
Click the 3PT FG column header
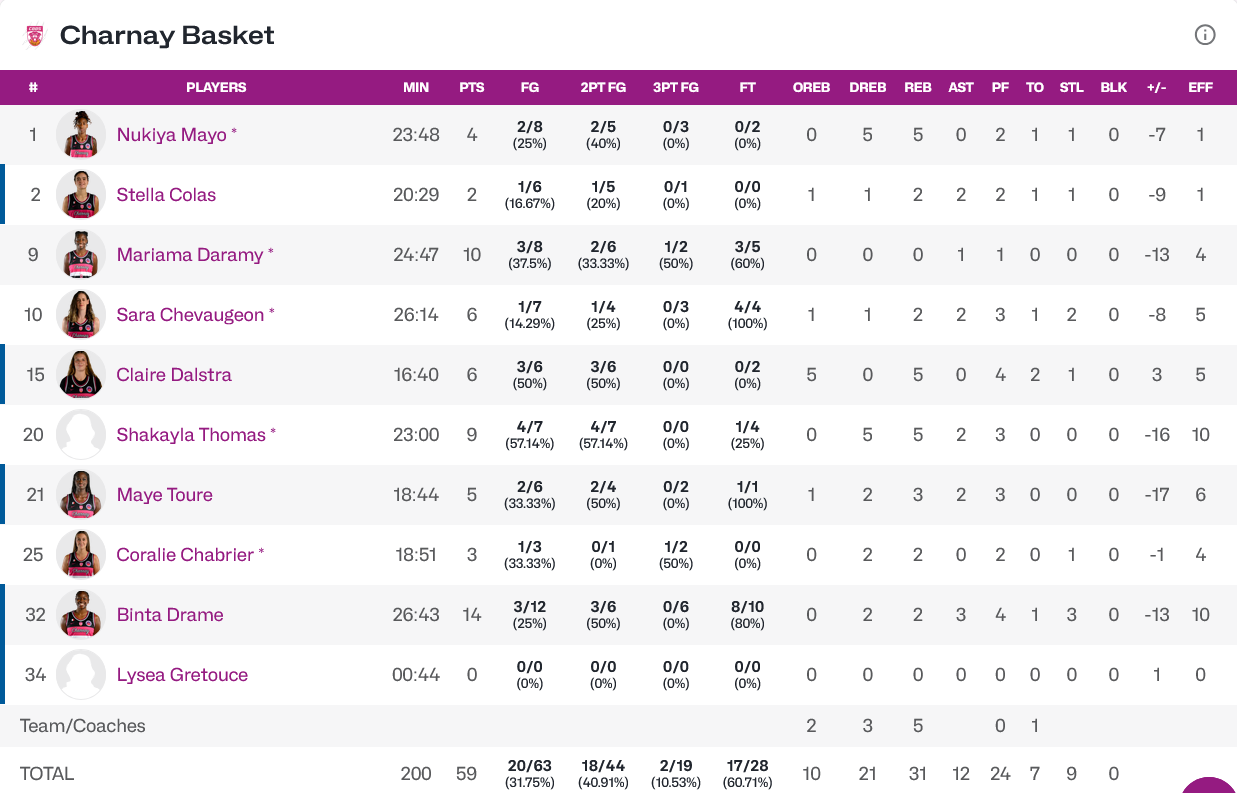[676, 87]
